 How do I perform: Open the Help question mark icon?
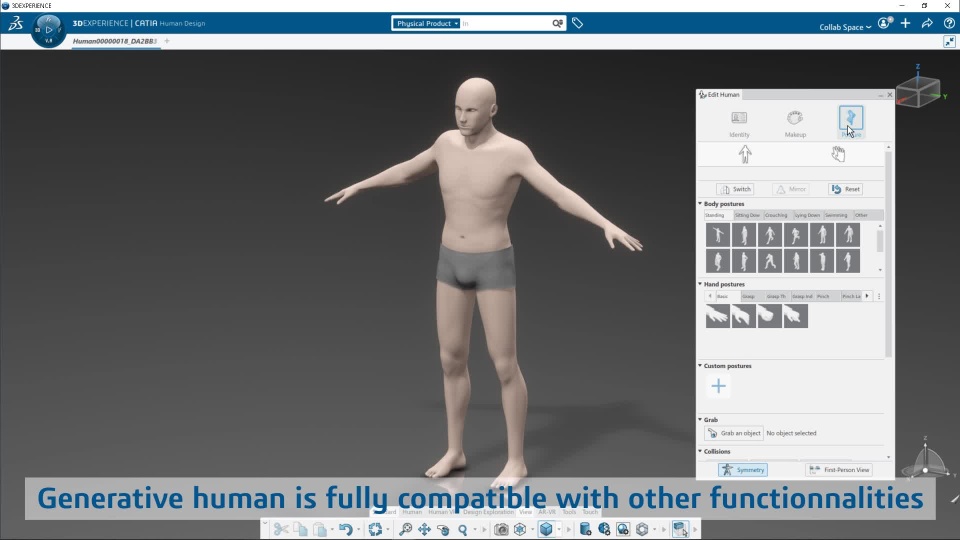pos(949,23)
